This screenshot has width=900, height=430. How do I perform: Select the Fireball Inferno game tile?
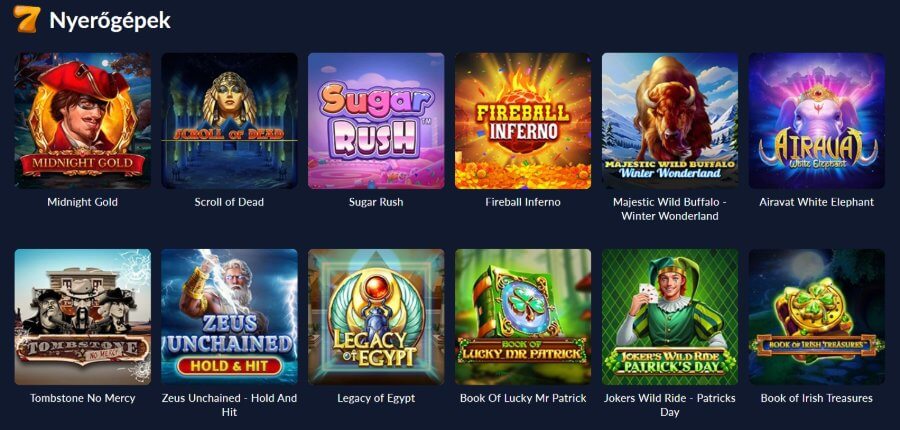(523, 121)
